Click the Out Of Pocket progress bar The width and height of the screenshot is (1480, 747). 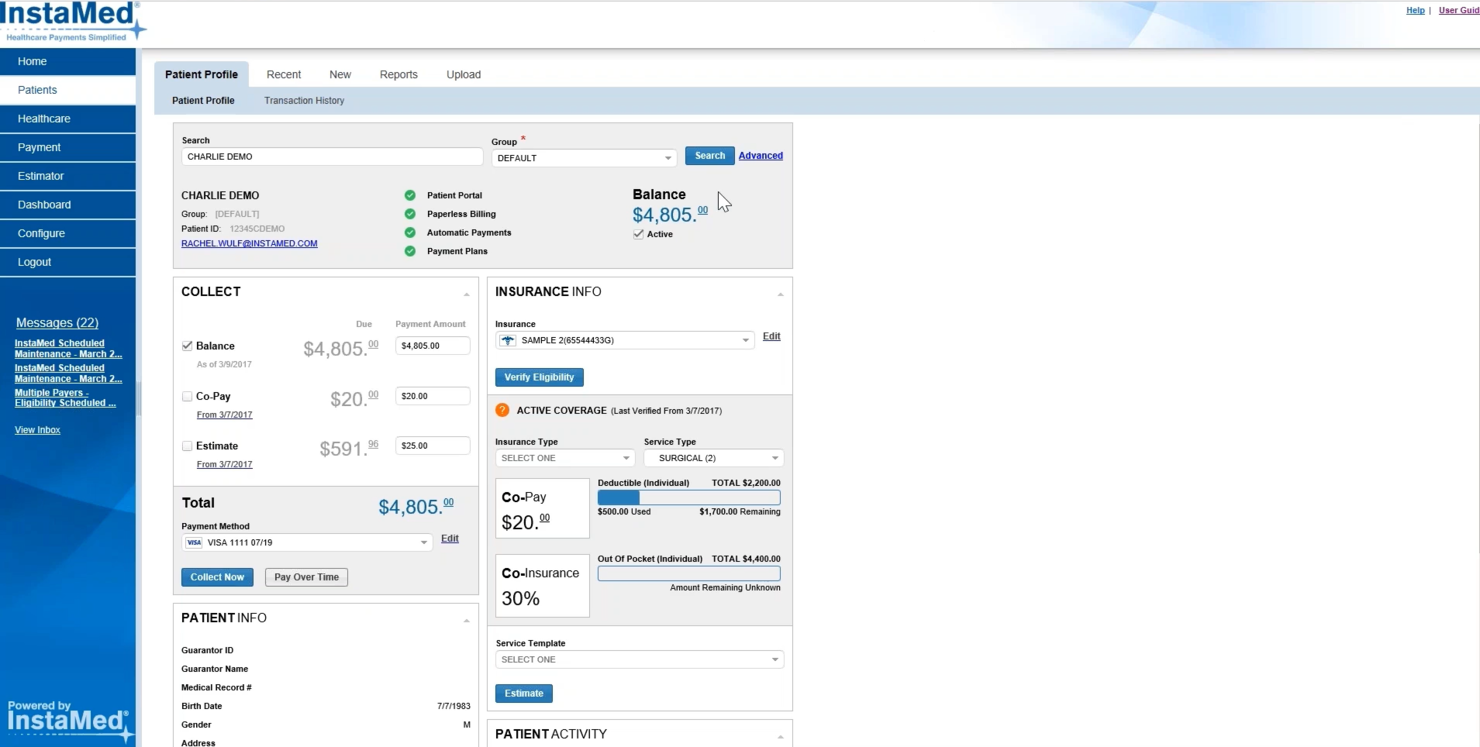pyautogui.click(x=689, y=574)
